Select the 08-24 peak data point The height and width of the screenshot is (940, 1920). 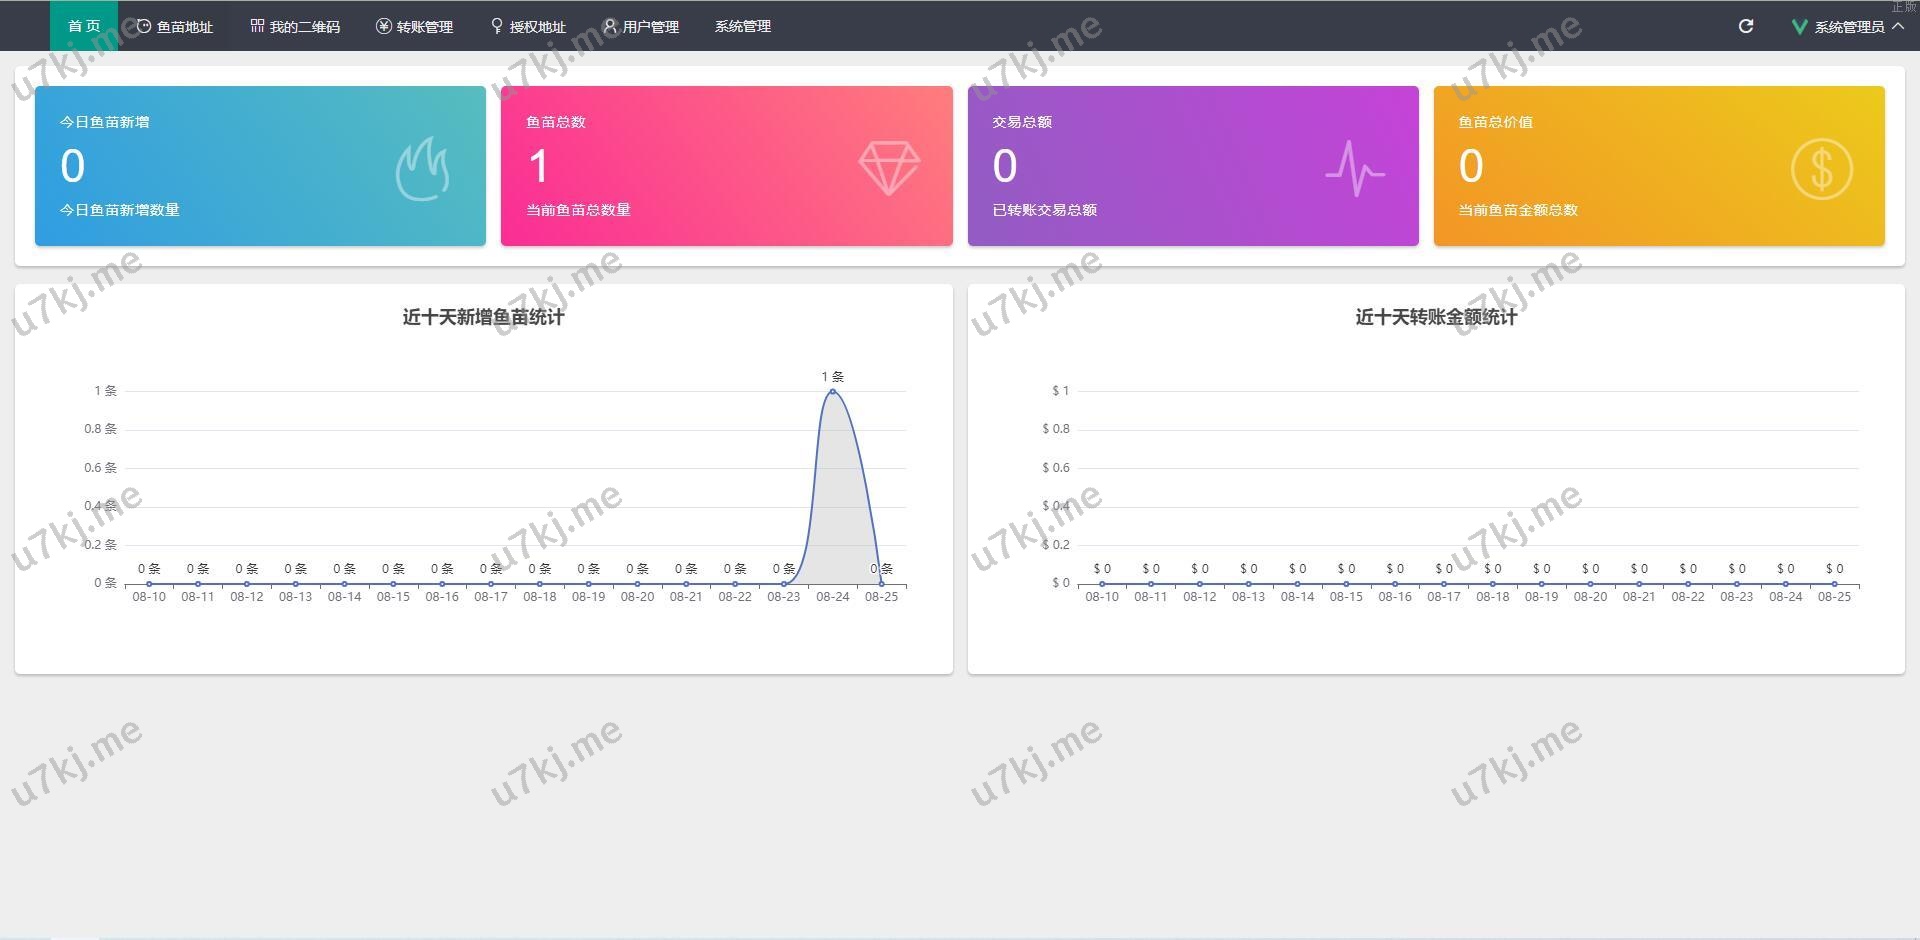[832, 391]
